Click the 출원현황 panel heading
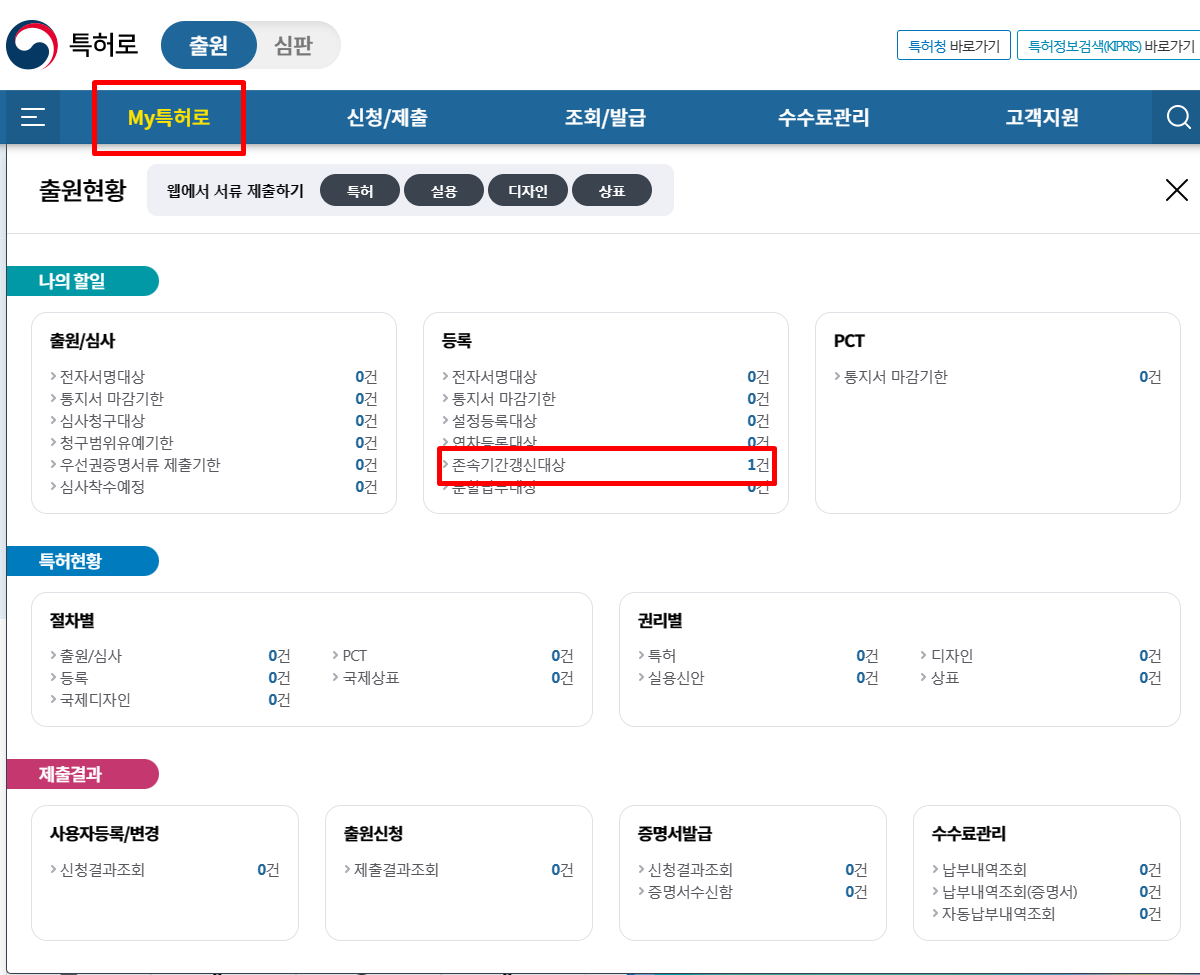1200x975 pixels. click(83, 190)
